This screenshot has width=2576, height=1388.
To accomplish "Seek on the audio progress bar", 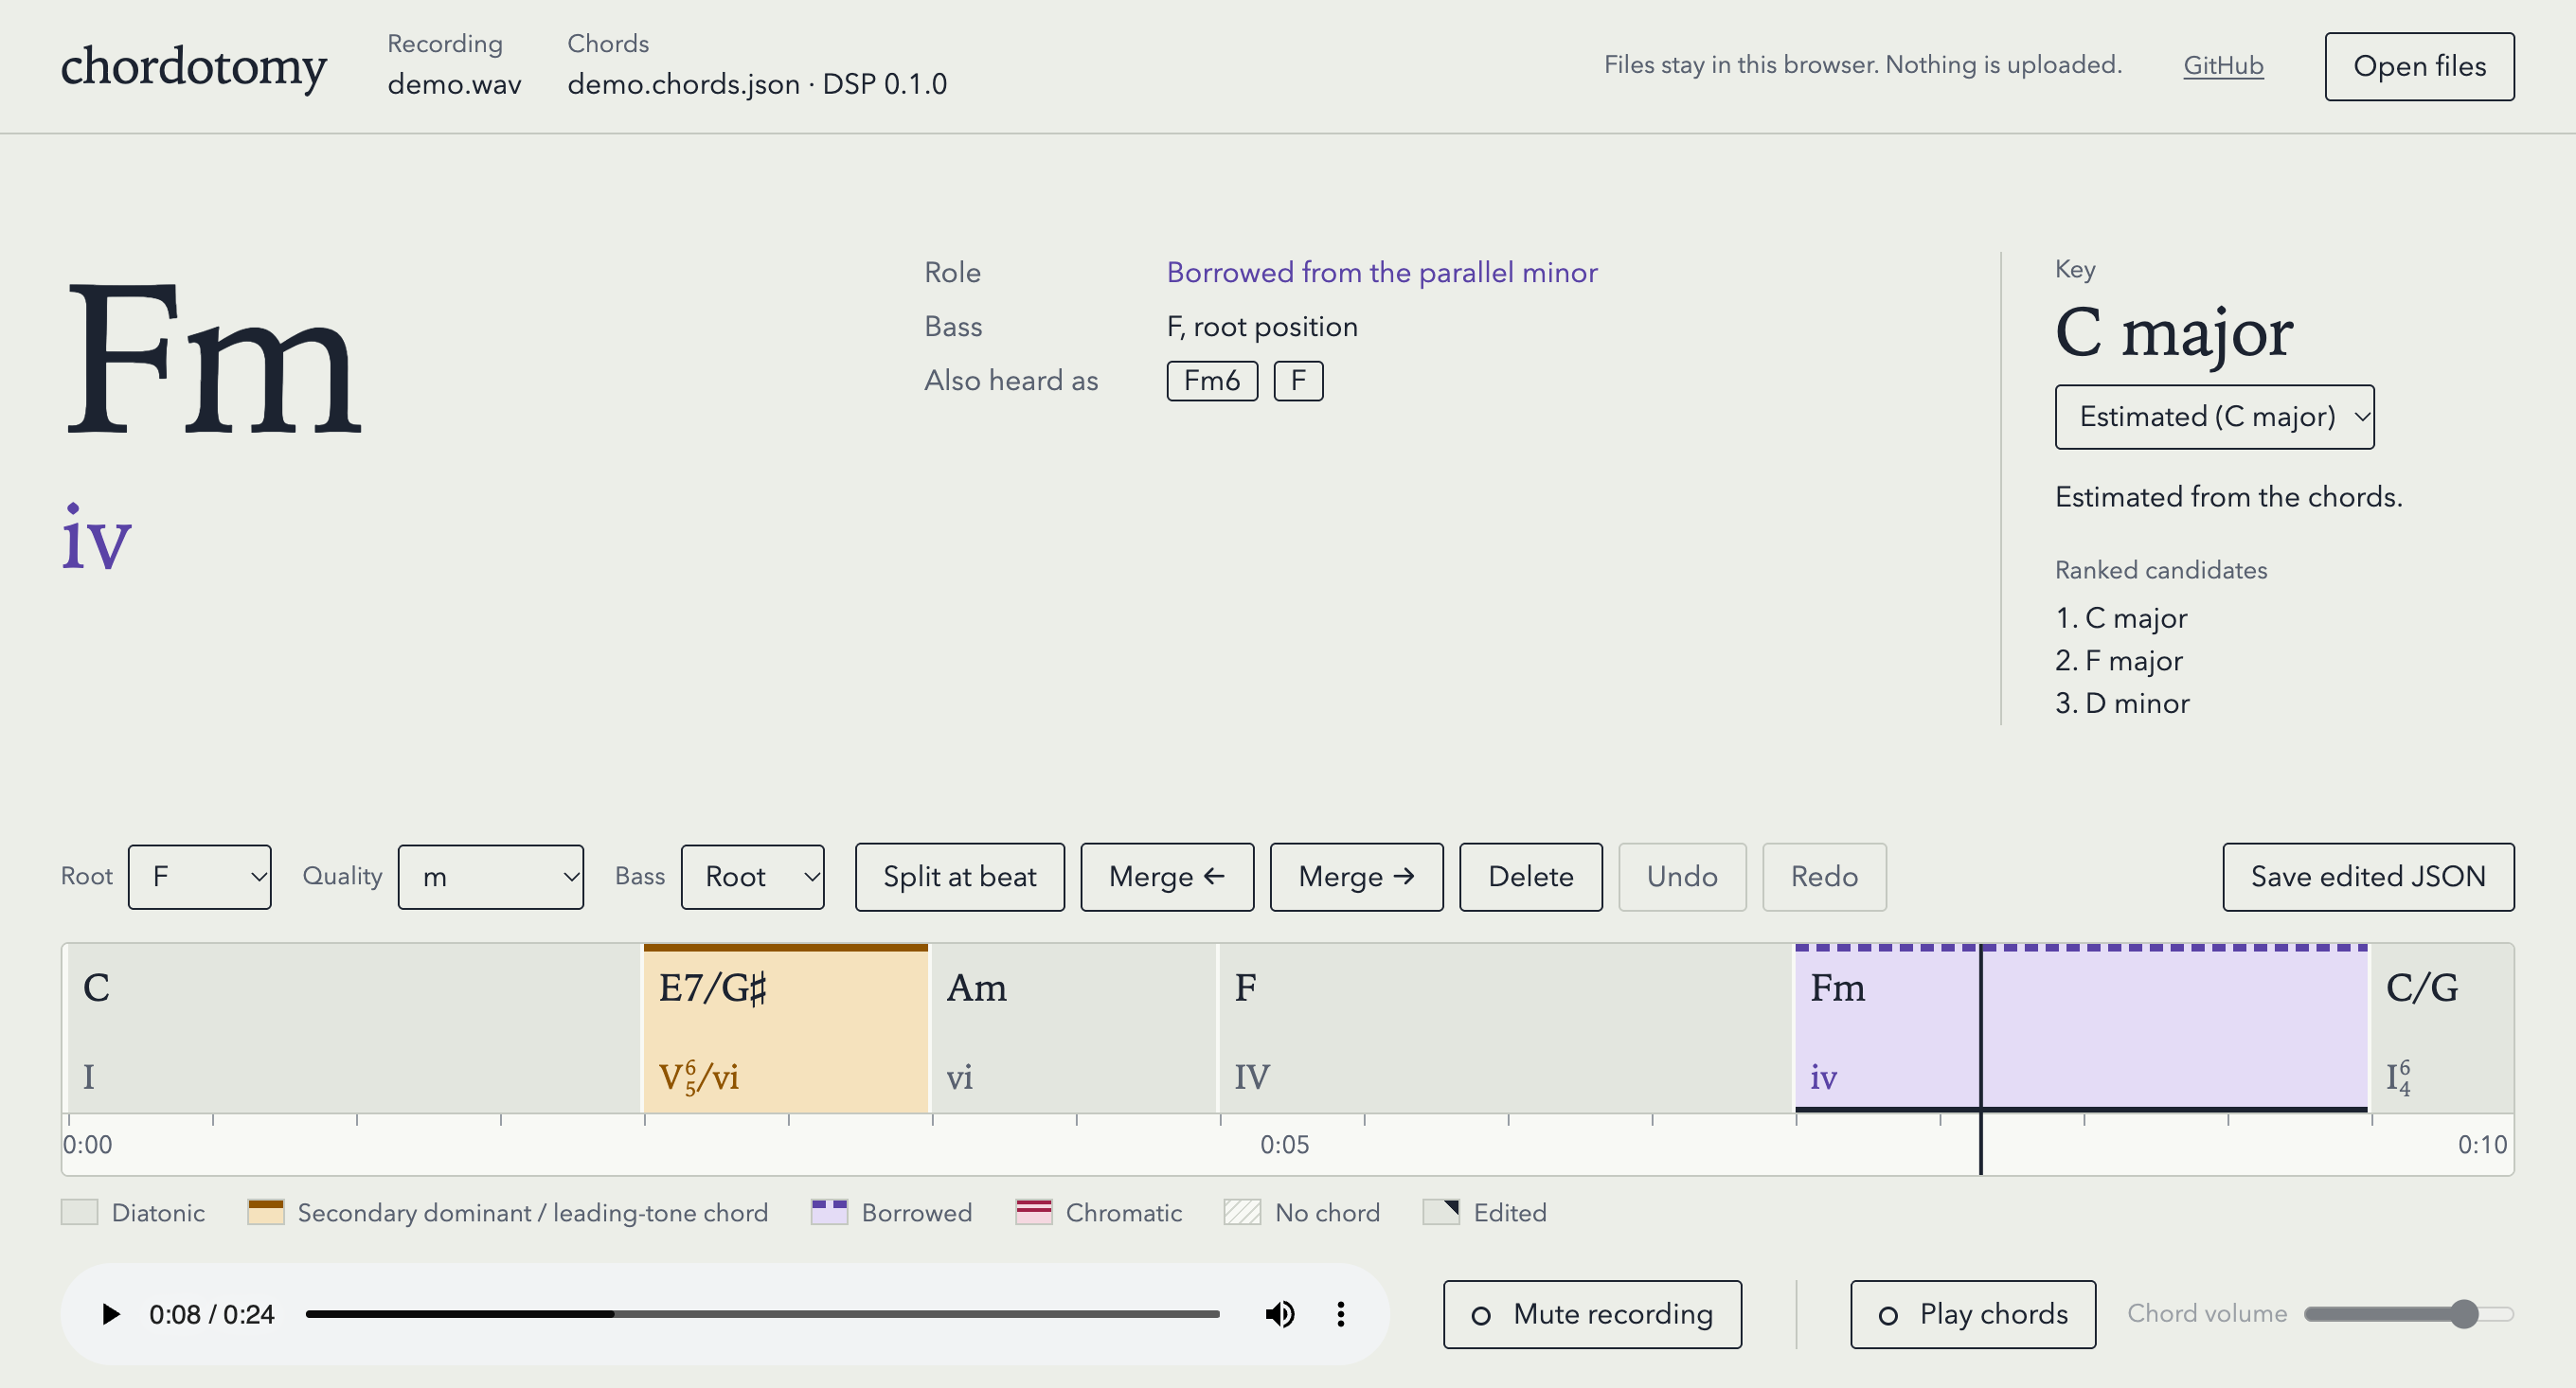I will tap(762, 1314).
